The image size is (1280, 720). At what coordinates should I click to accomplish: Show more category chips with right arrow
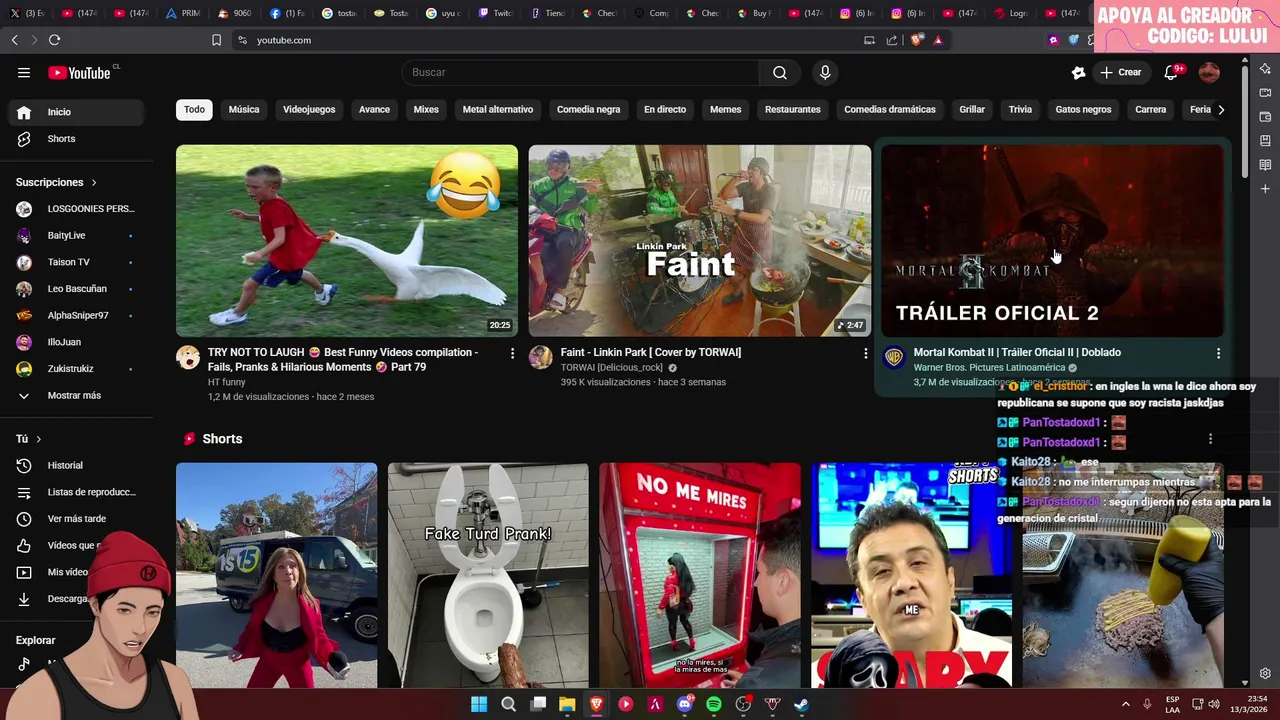pos(1221,110)
